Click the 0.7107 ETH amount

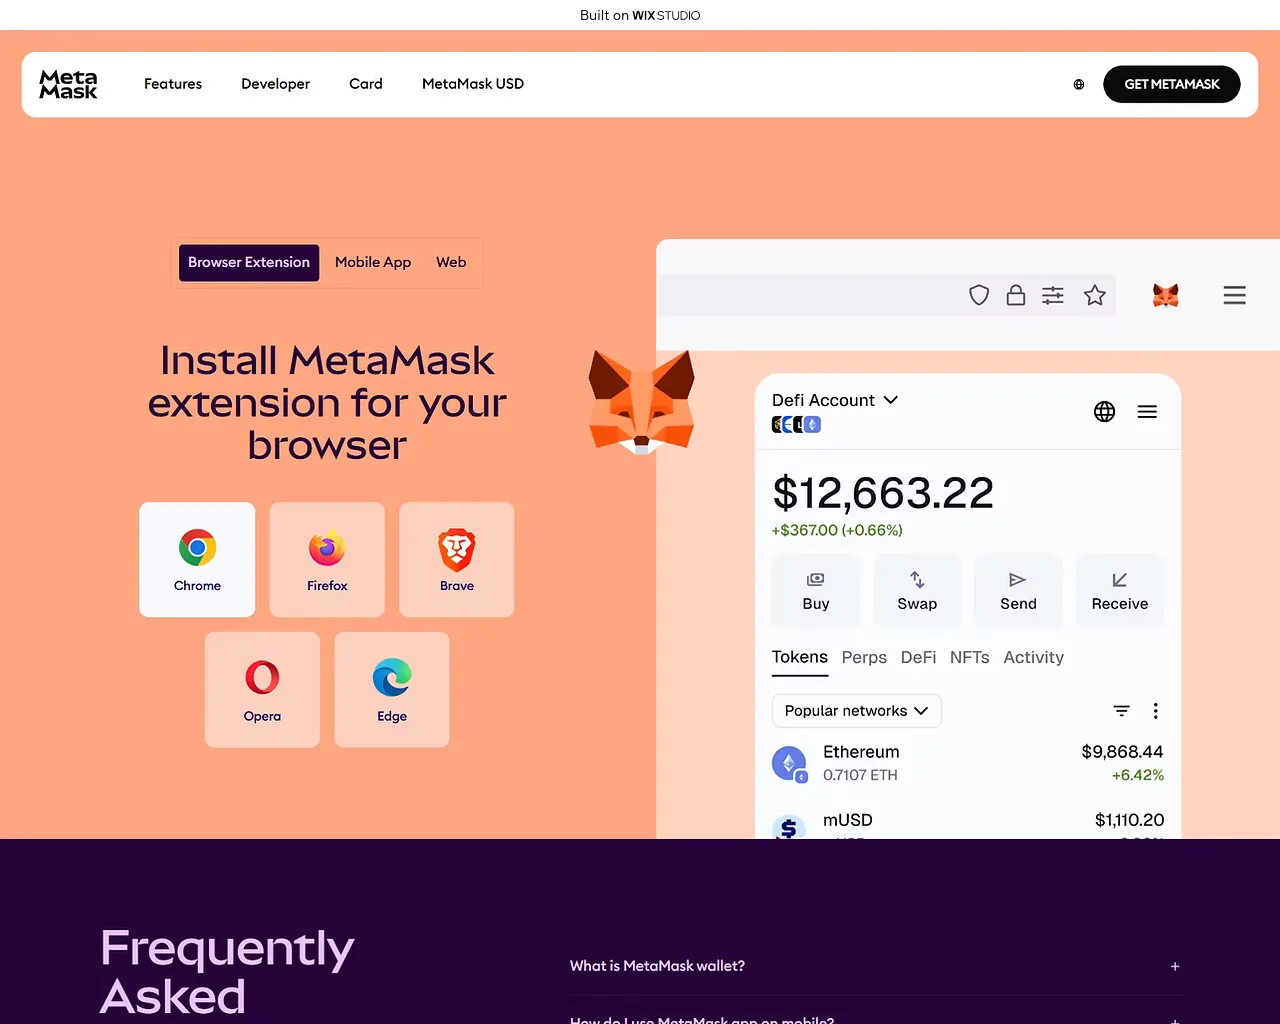pyautogui.click(x=860, y=775)
